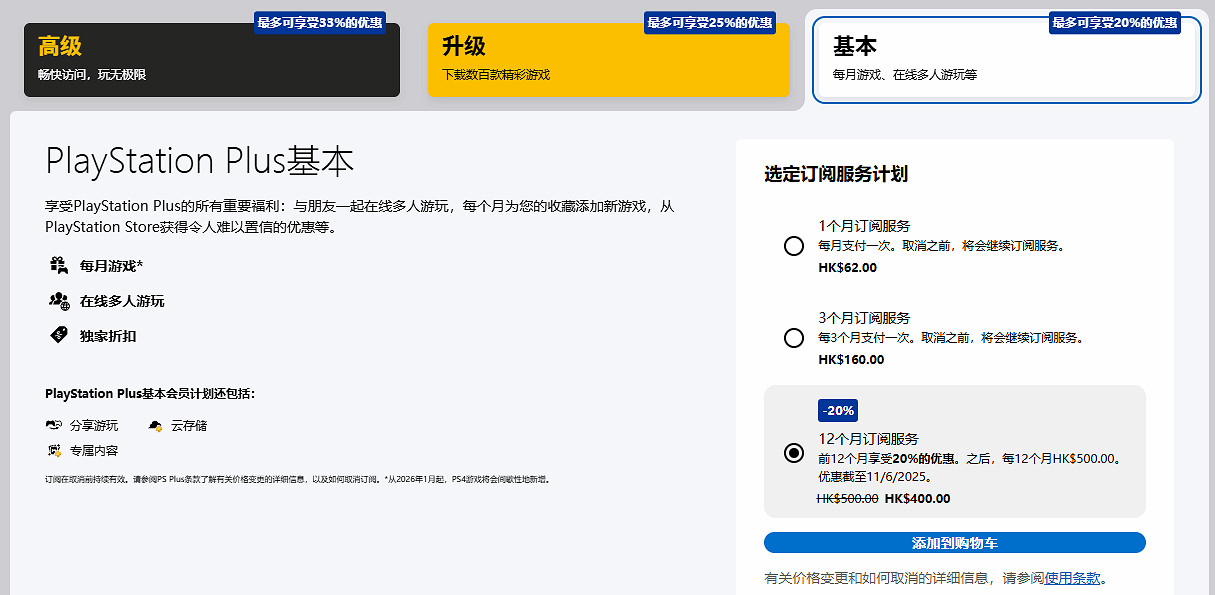1215x595 pixels.
Task: Click the exclusive content icon beside 专属内容
Action: tap(56, 449)
